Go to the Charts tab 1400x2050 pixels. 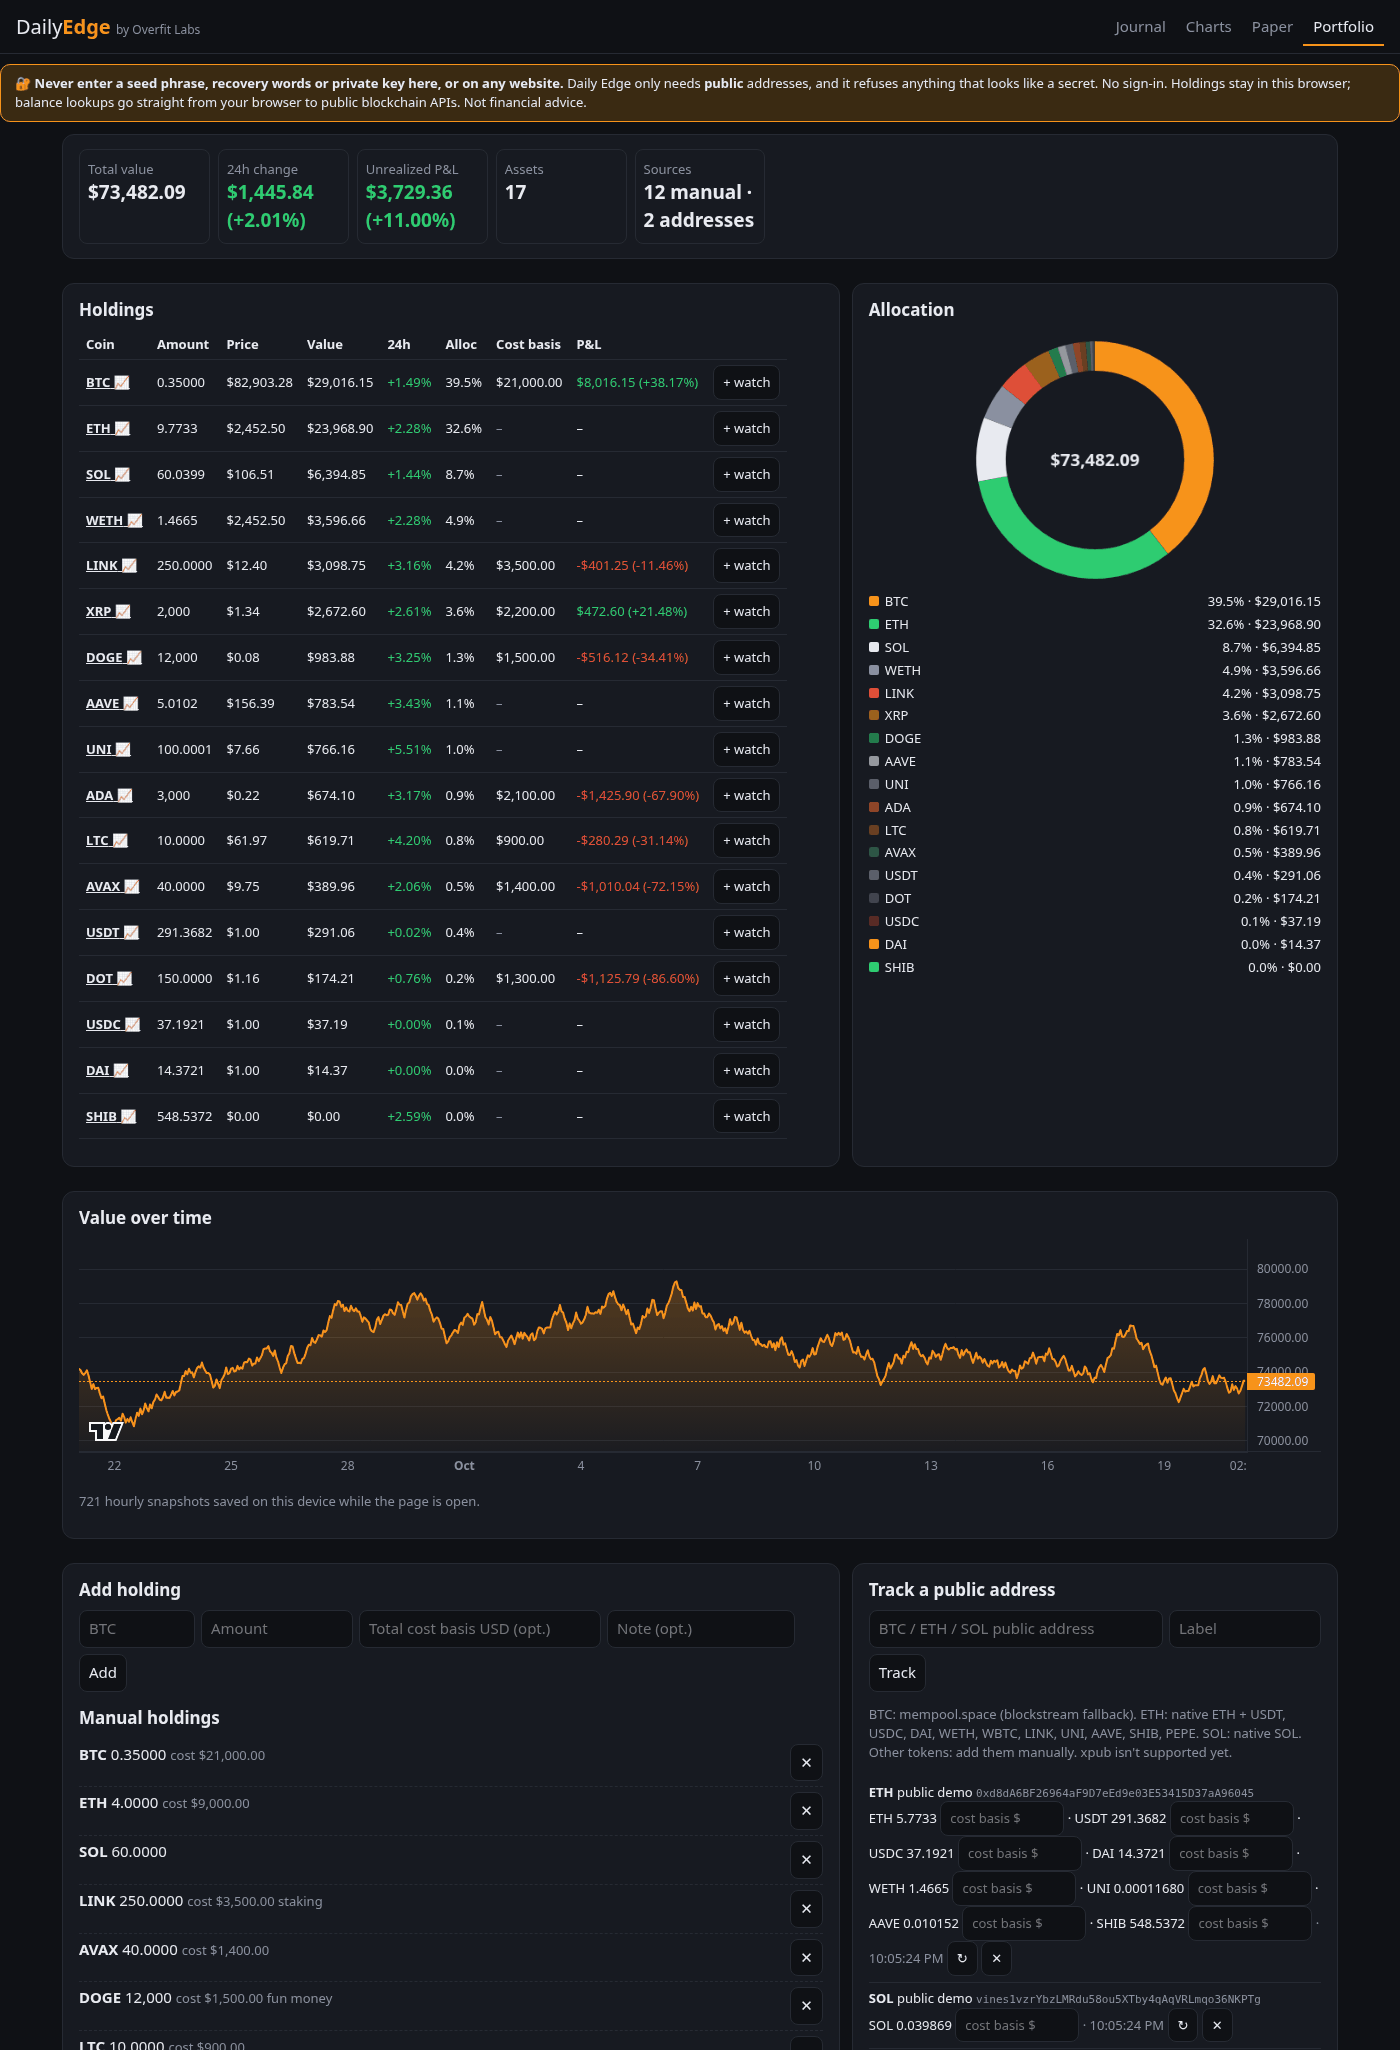(1208, 27)
